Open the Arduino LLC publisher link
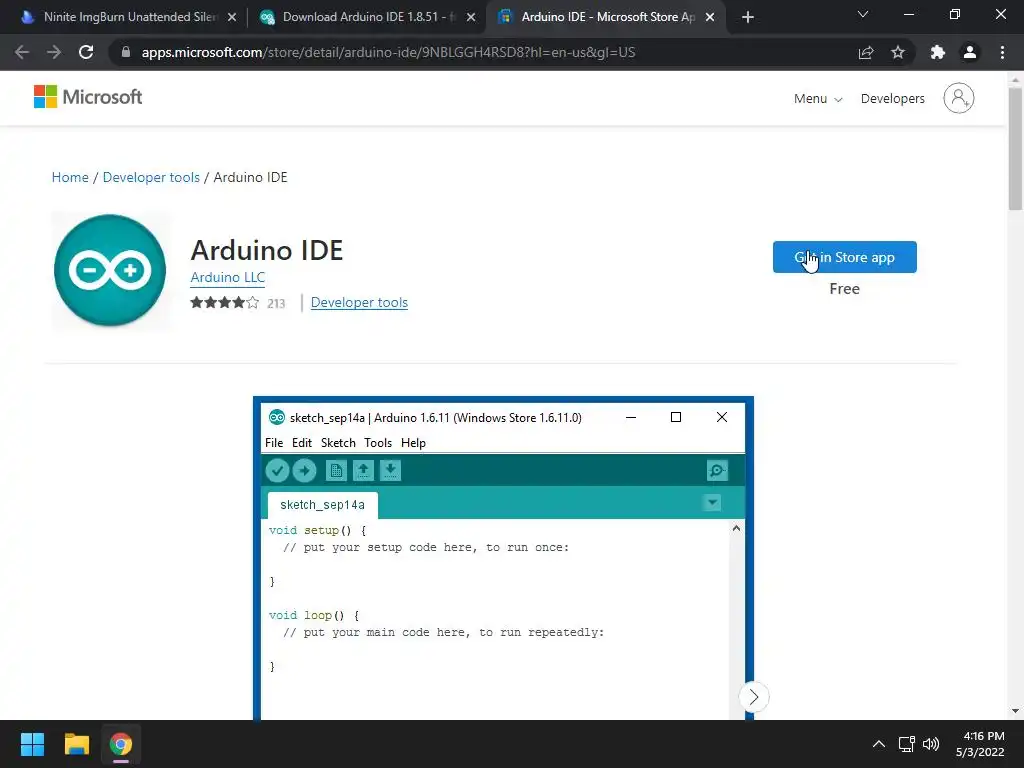This screenshot has height=768, width=1024. [x=227, y=278]
